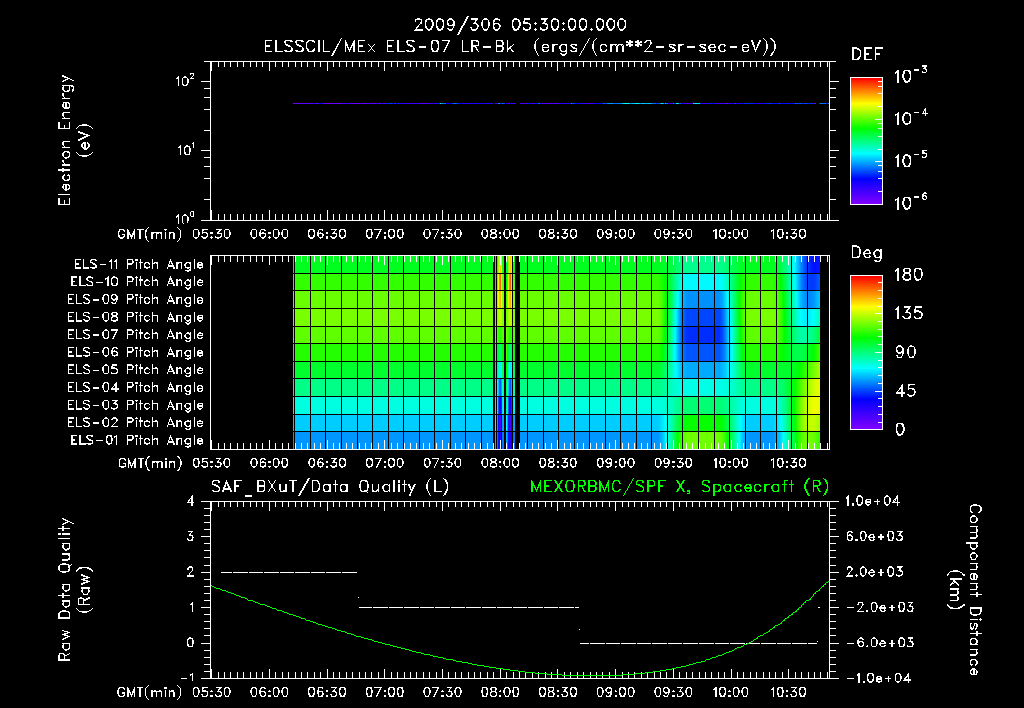1024x708 pixels.
Task: Click the 45 label on Deg scale
Action: coord(906,391)
